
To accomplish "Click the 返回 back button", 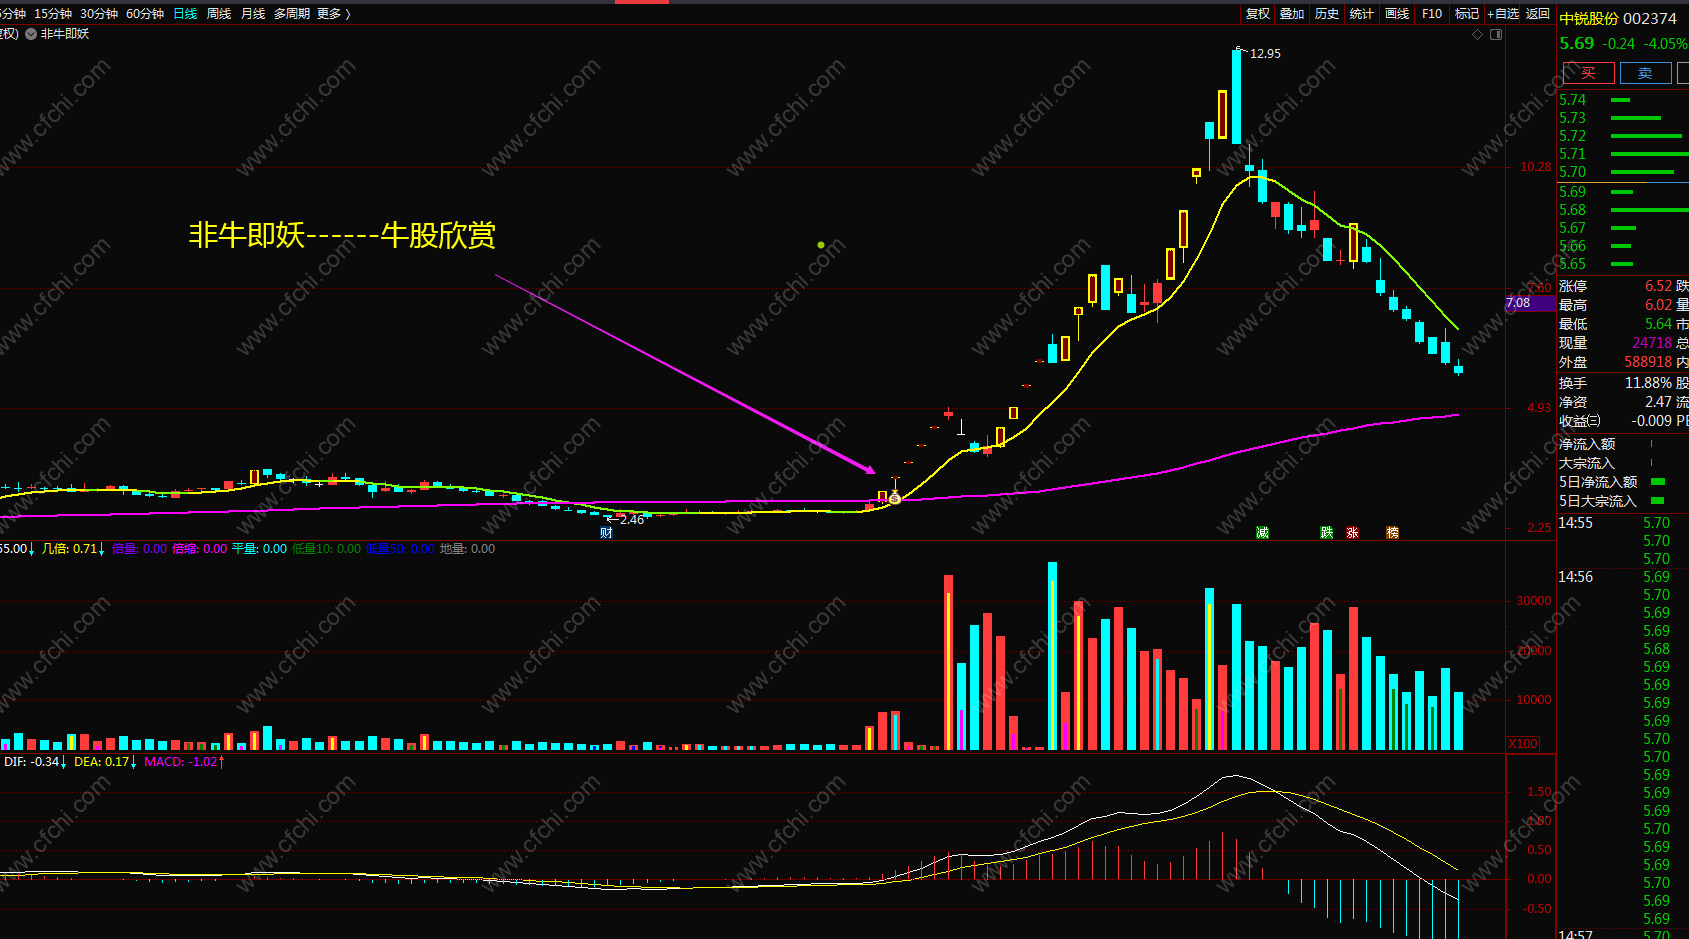I will pyautogui.click(x=1538, y=14).
